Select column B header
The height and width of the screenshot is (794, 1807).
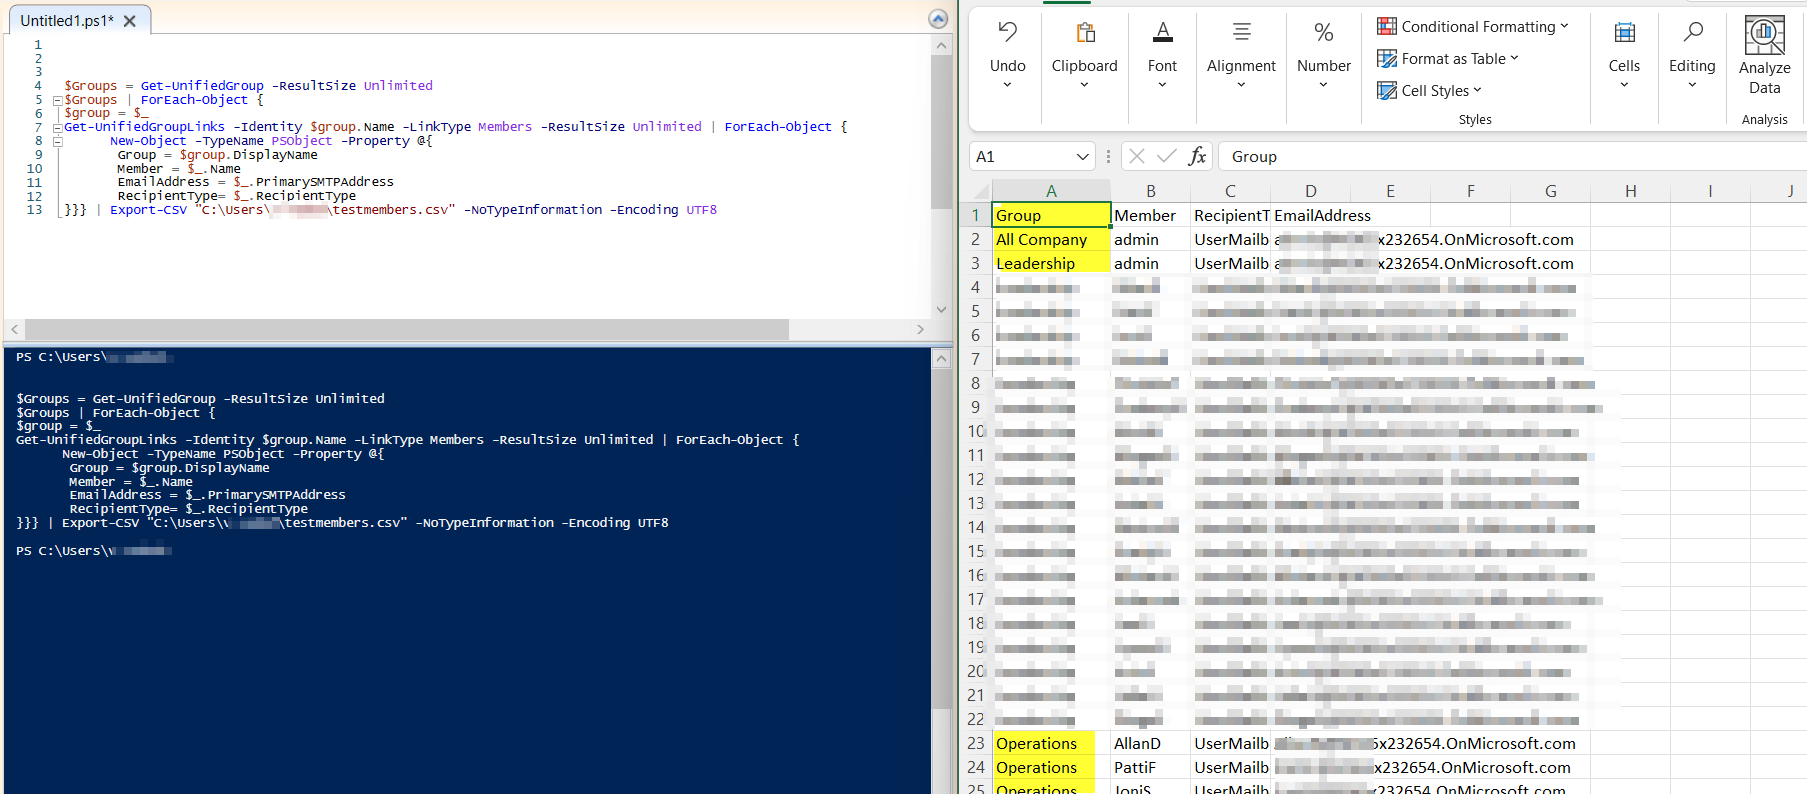[x=1150, y=191]
